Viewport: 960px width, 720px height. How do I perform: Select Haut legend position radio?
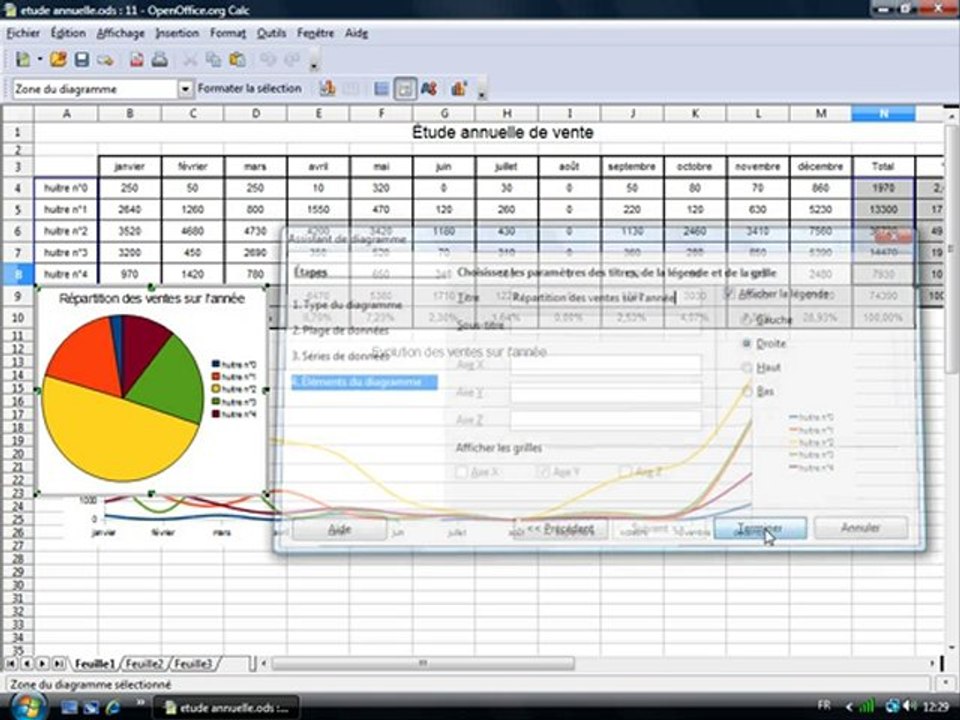tap(746, 367)
